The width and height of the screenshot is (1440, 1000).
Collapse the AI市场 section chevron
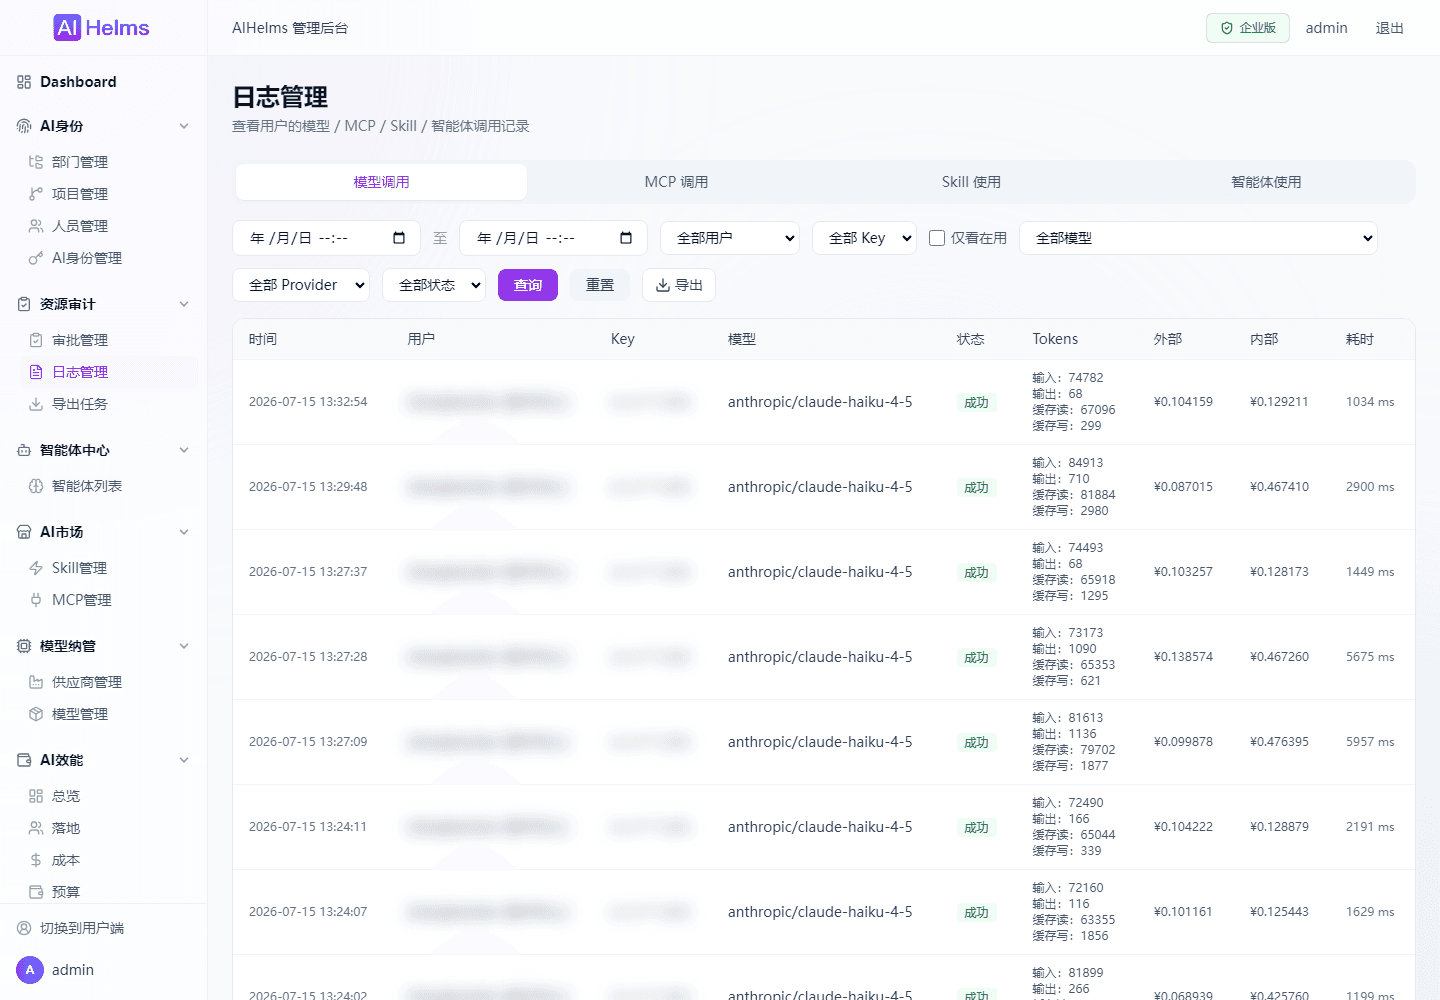tap(184, 532)
